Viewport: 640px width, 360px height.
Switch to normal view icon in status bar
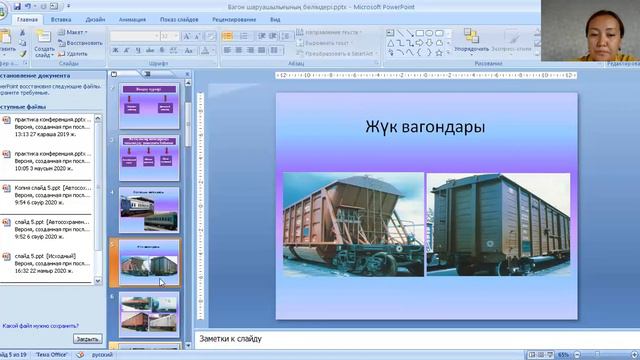click(x=532, y=355)
